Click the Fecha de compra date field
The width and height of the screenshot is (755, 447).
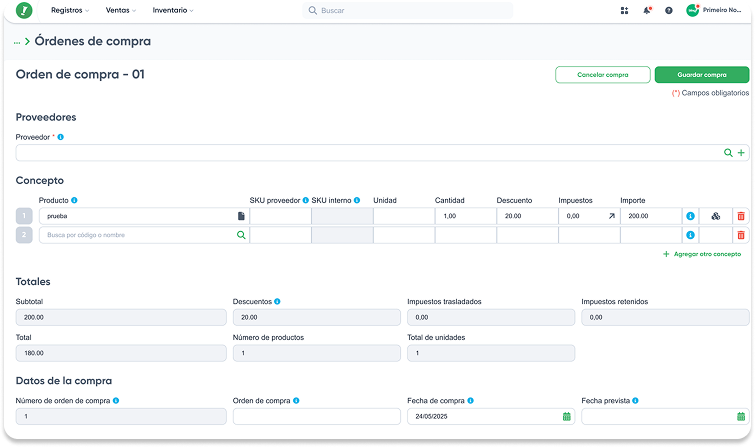click(491, 416)
